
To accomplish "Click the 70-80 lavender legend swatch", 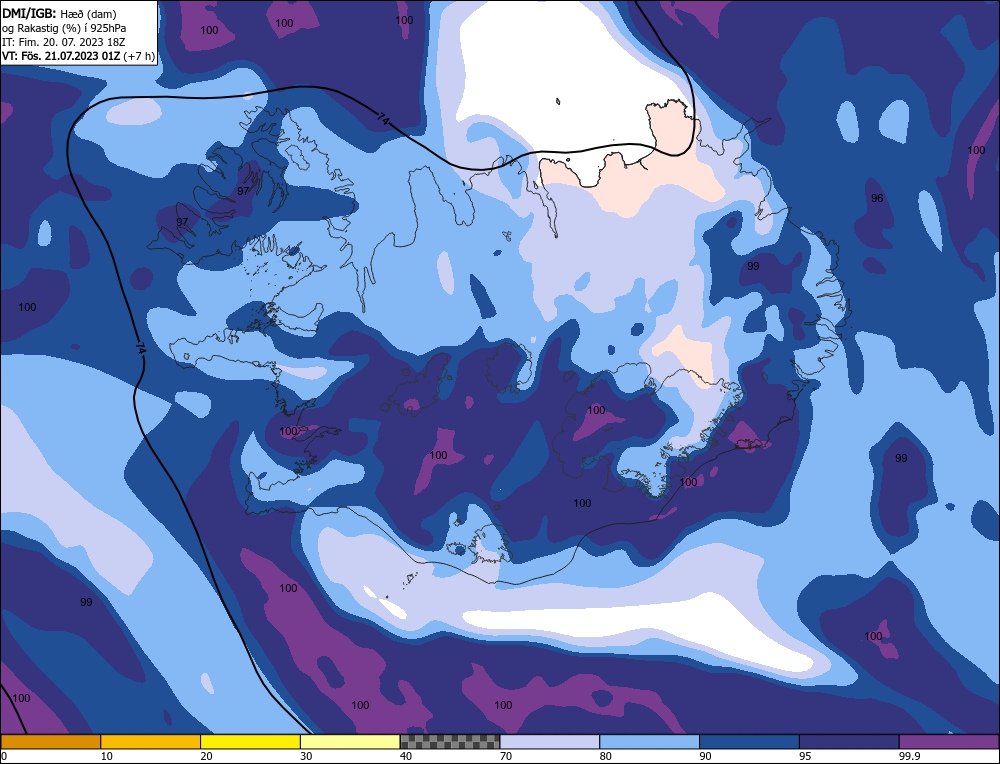I will click(x=550, y=741).
